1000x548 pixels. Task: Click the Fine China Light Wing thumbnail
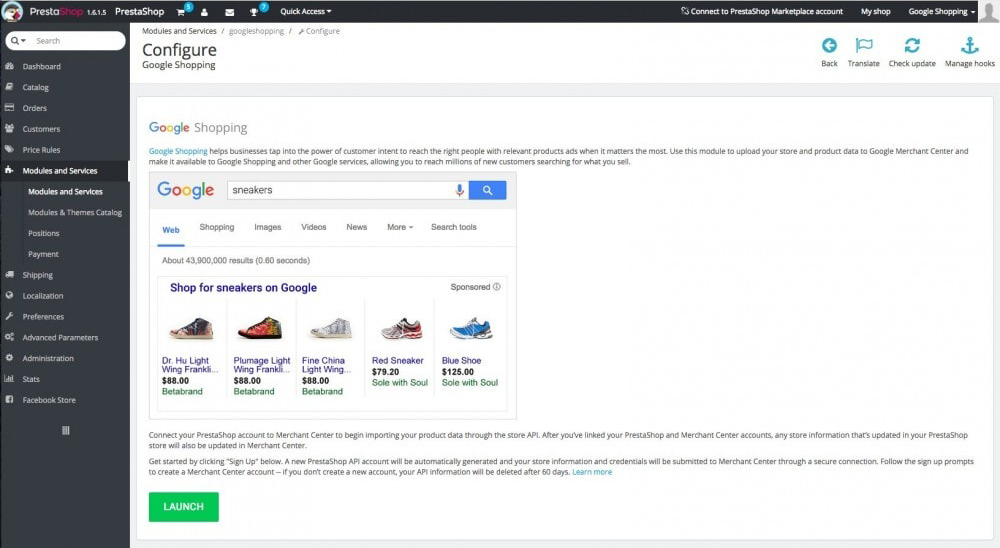coord(330,329)
